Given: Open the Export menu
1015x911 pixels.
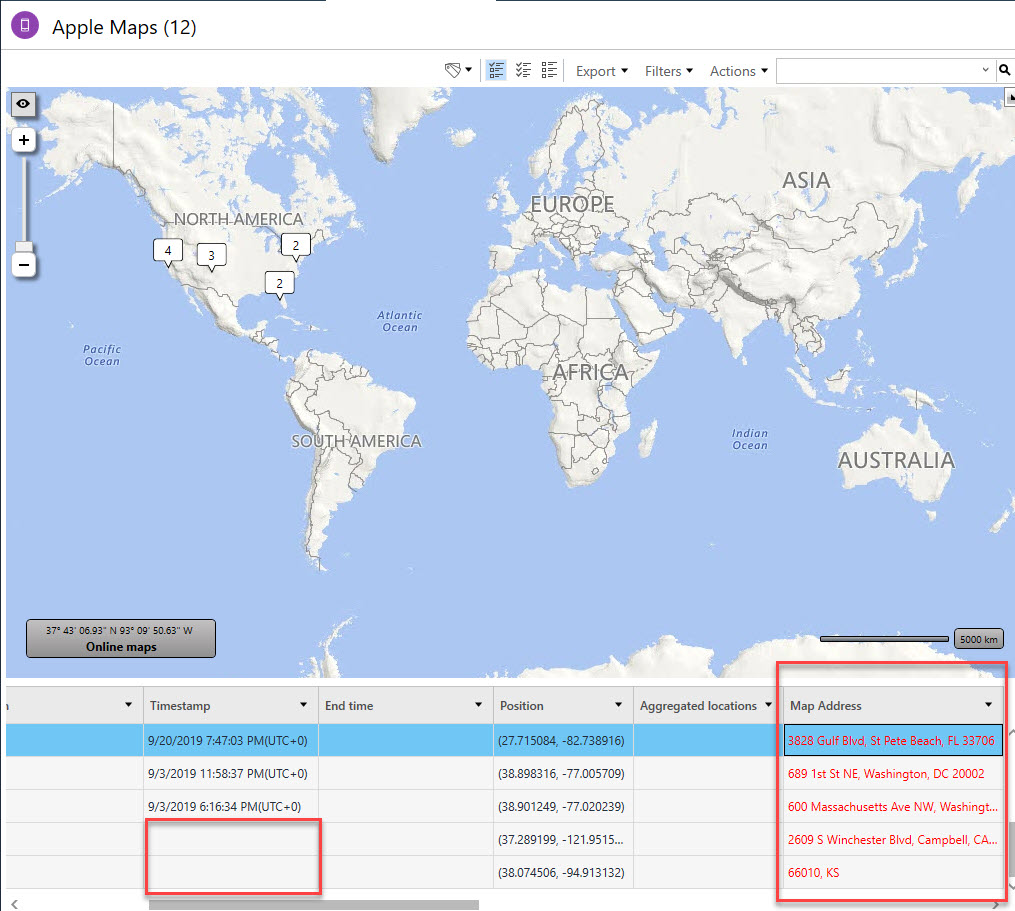Looking at the screenshot, I should tap(601, 71).
